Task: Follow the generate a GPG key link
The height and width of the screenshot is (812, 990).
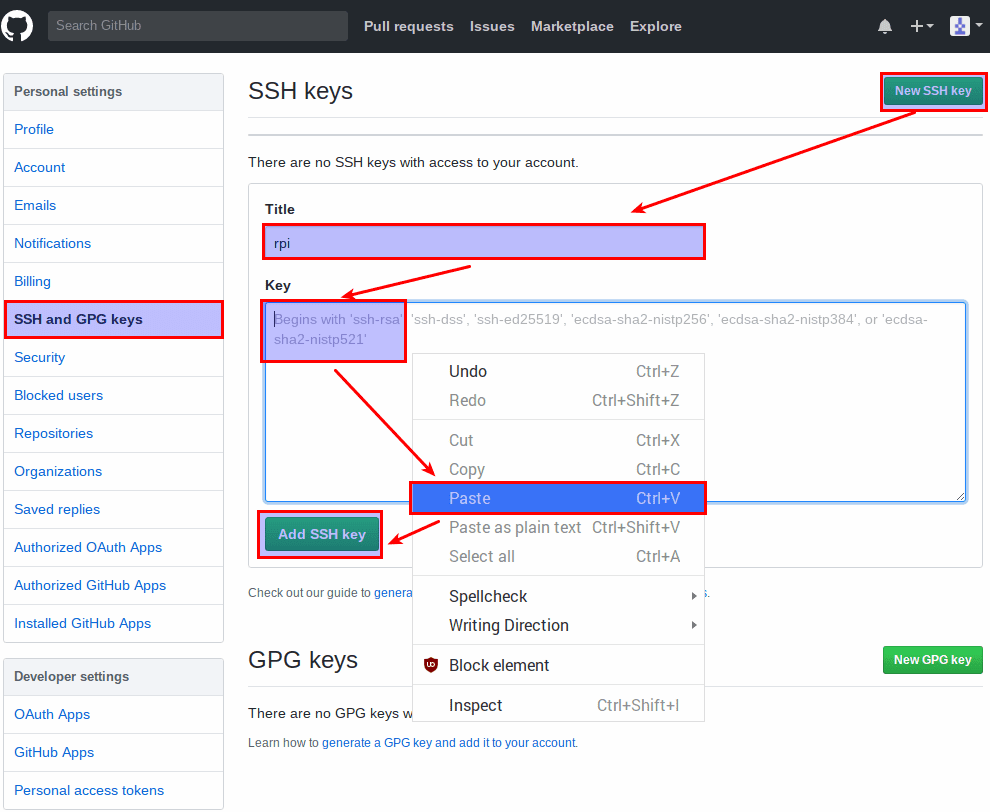Action: [449, 743]
